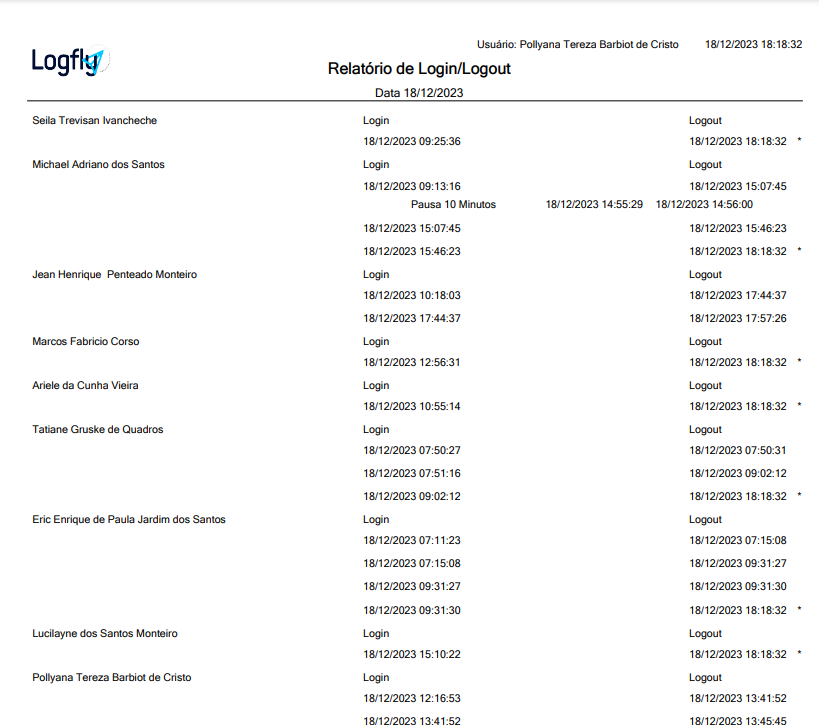The image size is (819, 725).
Task: Click the 'Logout' label in Lucilayne's row
Action: pos(705,634)
